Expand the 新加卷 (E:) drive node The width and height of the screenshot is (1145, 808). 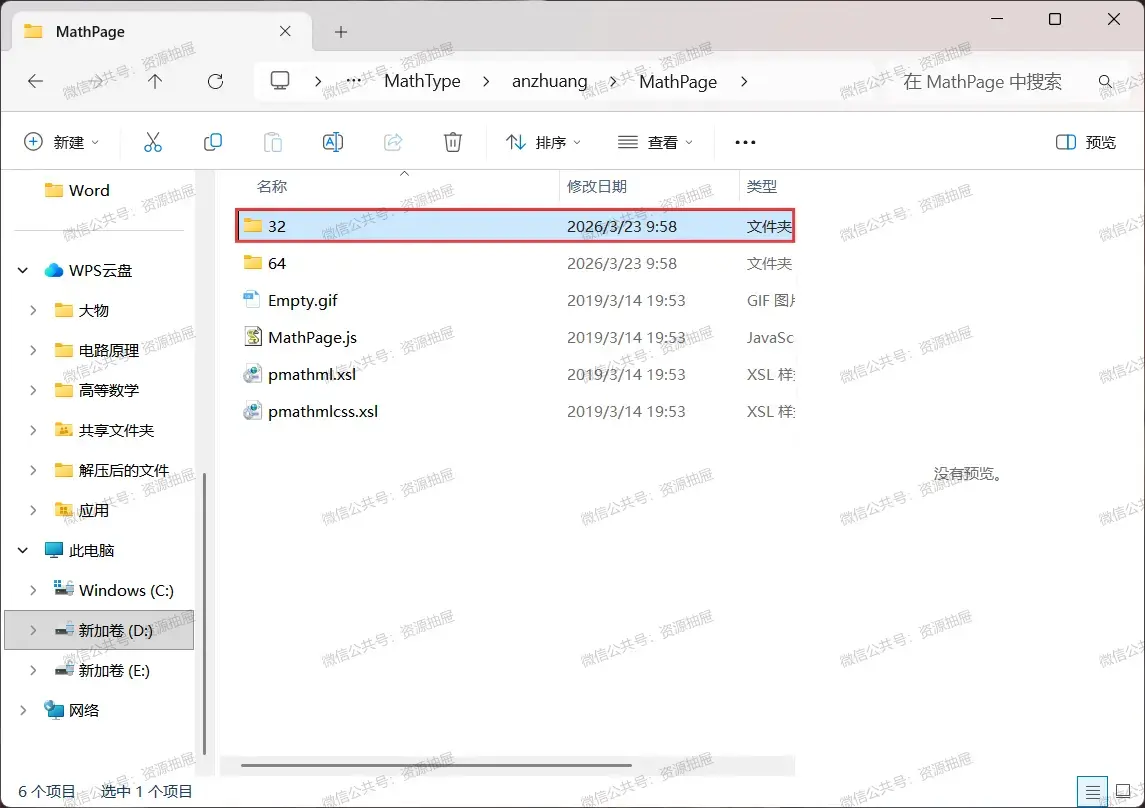33,670
